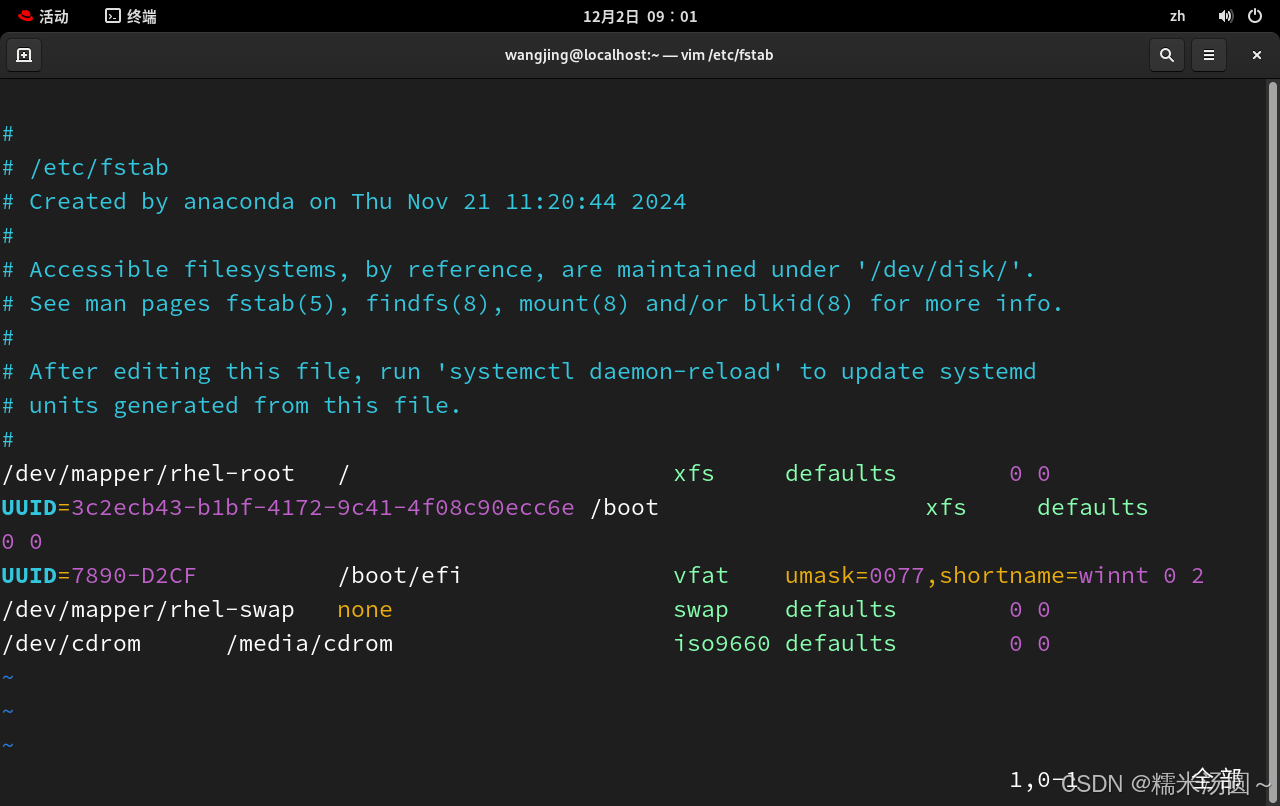Screen dimensions: 1280x806
Task: Click 'systemctl daemon-reload' in the comment
Action: click(x=610, y=371)
